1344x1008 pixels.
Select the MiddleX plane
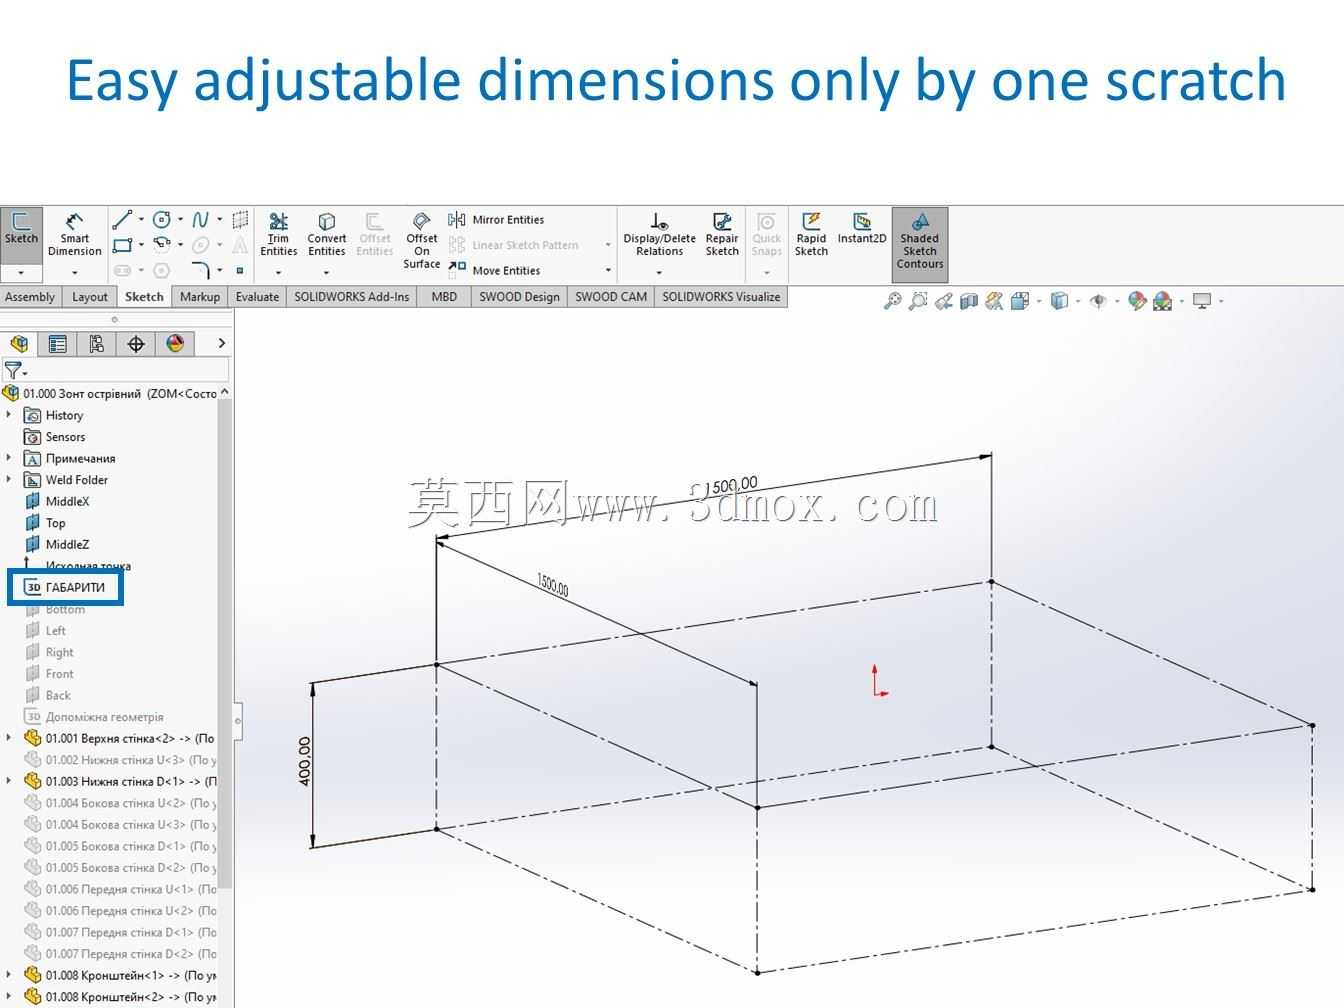click(x=57, y=501)
